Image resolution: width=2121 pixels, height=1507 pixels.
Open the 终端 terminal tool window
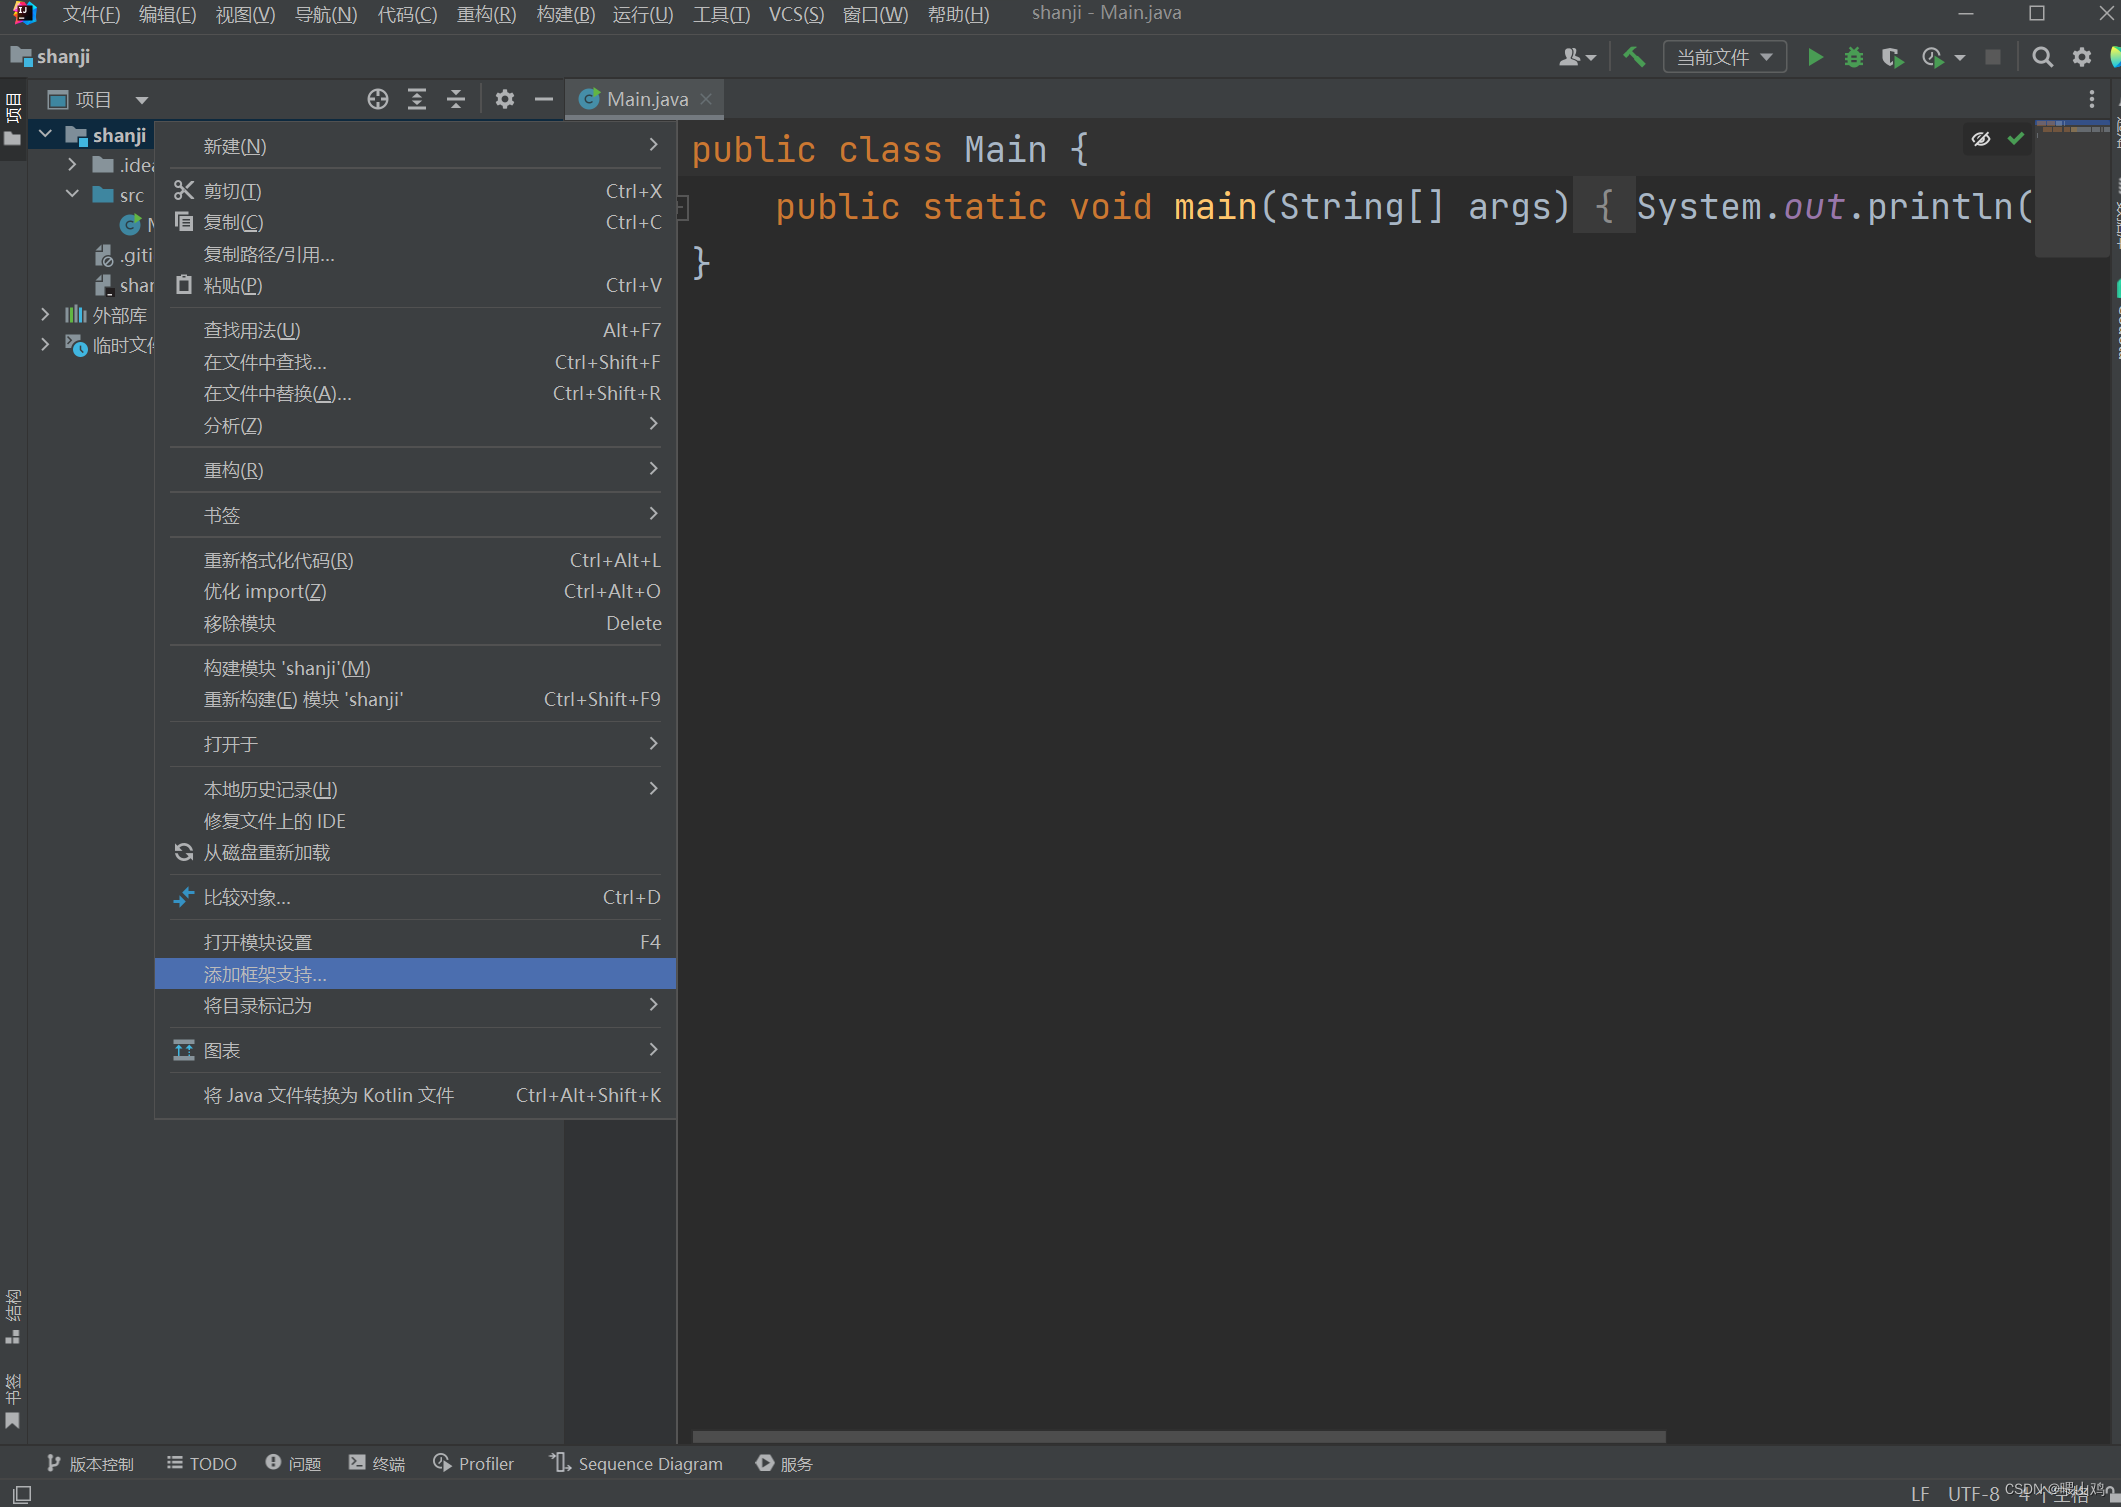tap(377, 1463)
